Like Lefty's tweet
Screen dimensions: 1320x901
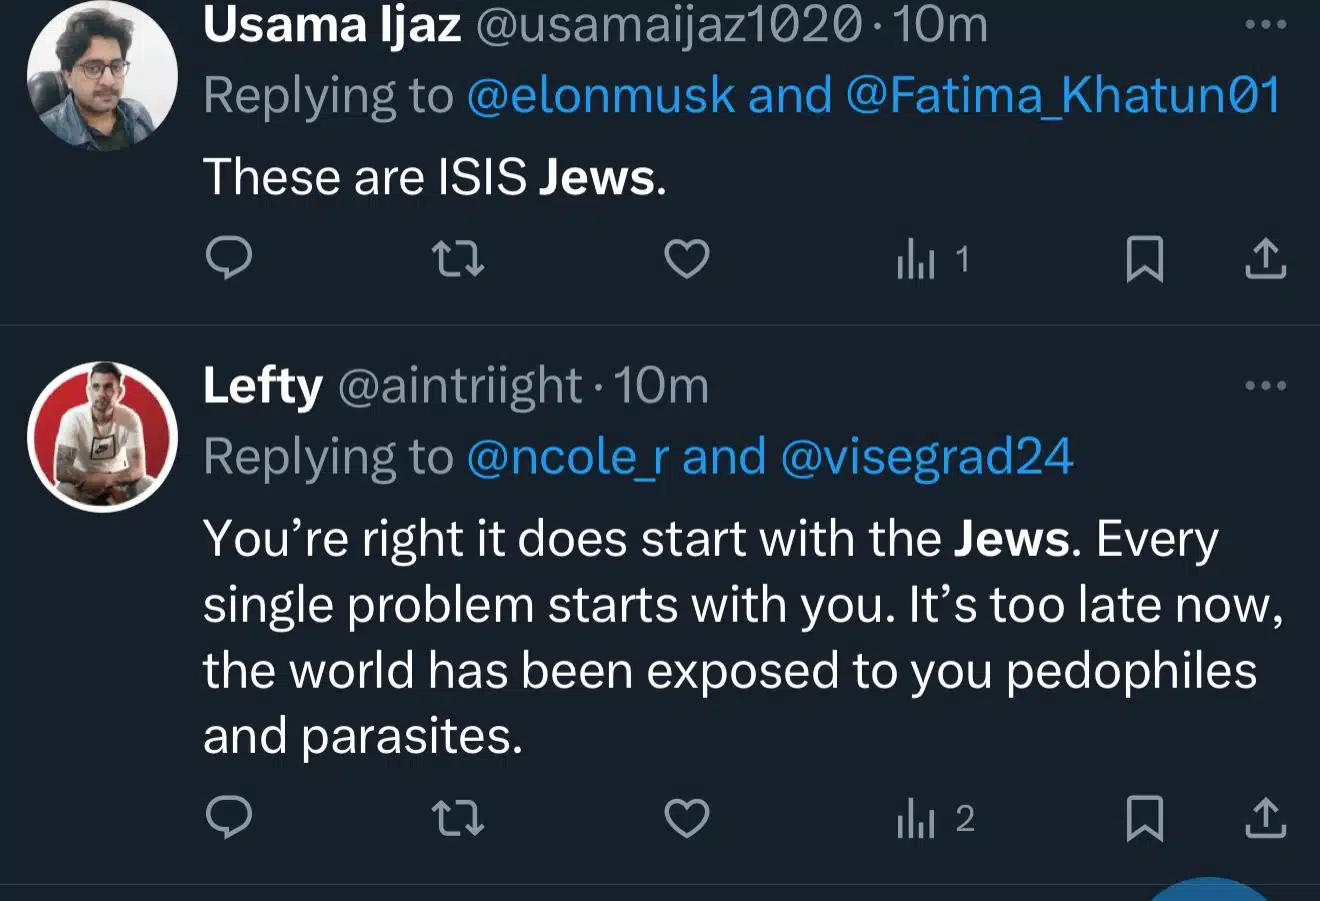click(x=687, y=818)
